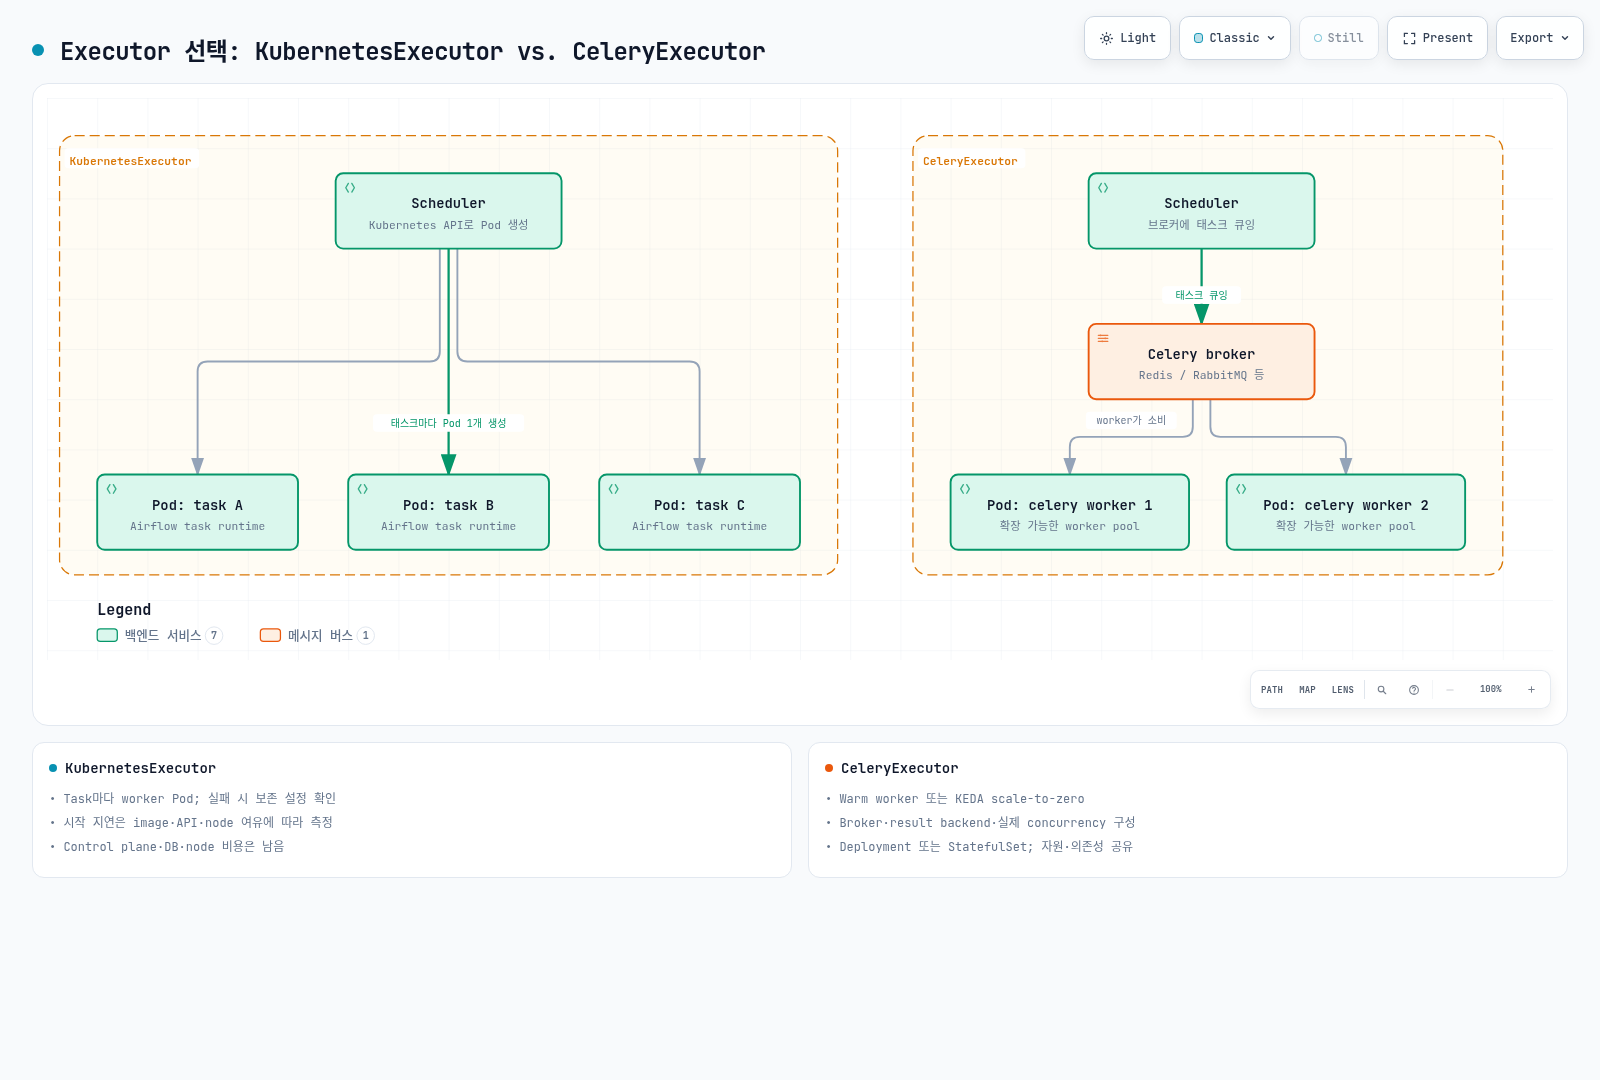This screenshot has width=1600, height=1080.
Task: Click code icon on Pod: task C
Action: [614, 489]
